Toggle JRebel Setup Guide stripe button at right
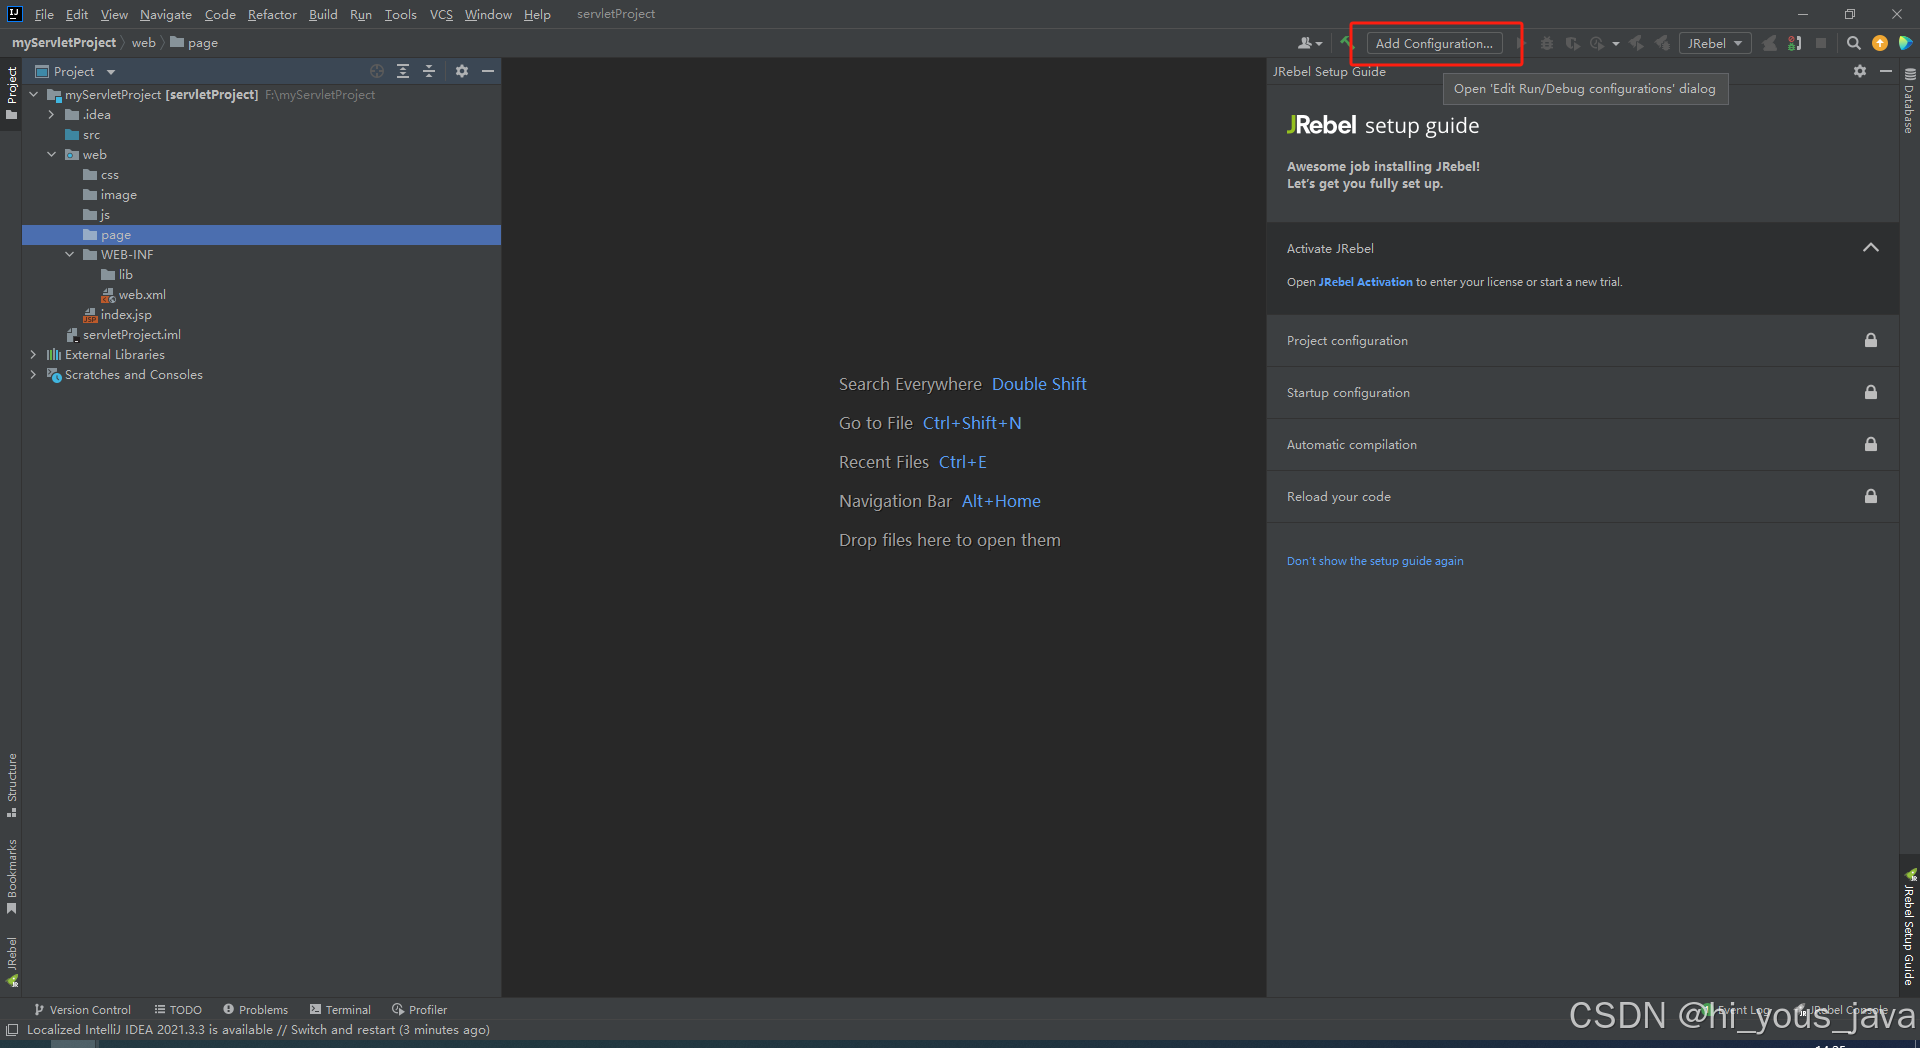Screen dimensions: 1920x1048 tap(1909, 926)
